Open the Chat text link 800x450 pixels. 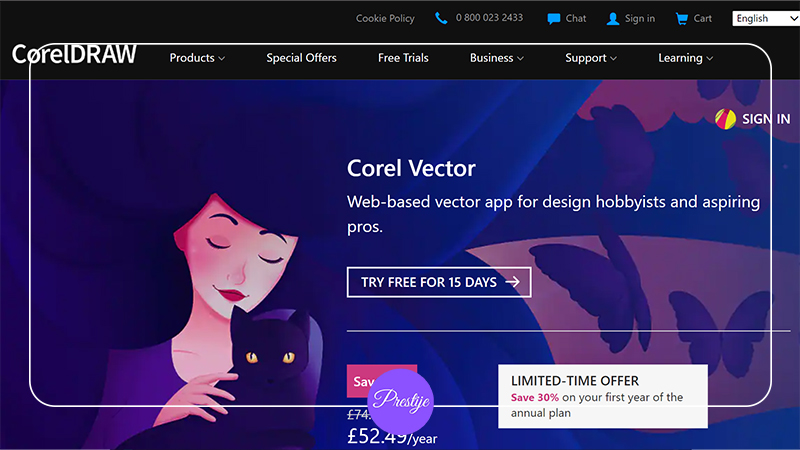point(576,18)
